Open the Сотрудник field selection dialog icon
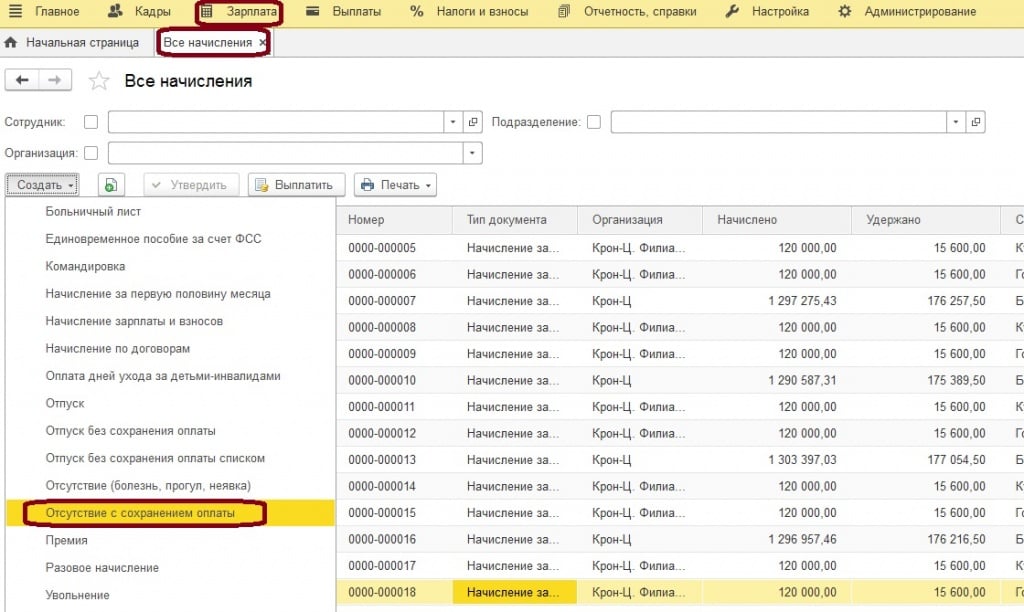This screenshot has height=612, width=1024. pyautogui.click(x=474, y=122)
